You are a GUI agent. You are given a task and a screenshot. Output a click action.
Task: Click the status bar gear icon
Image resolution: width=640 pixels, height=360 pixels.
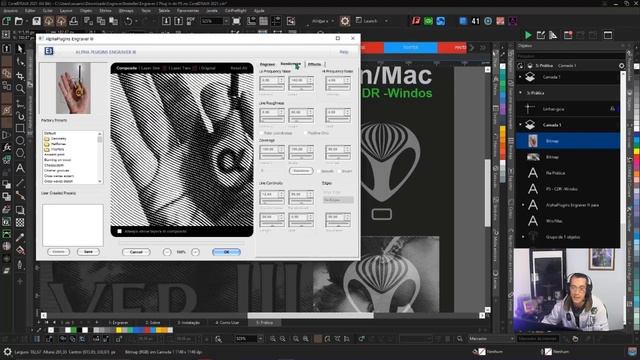pos(7,351)
